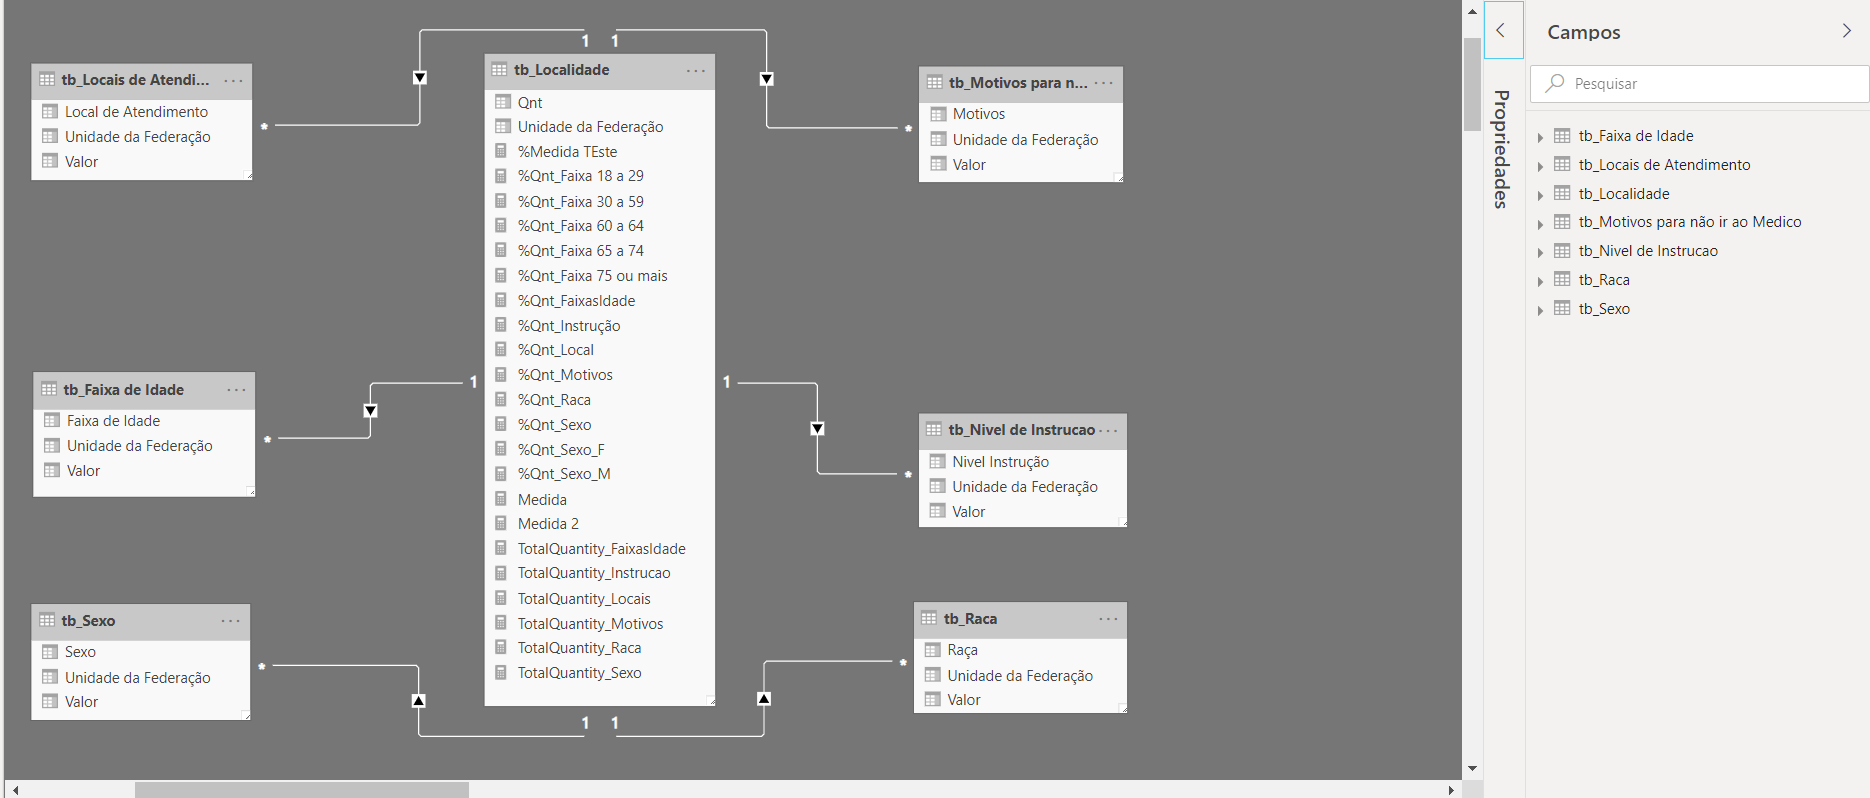Screen dimensions: 1870x798
Task: Expand tb_Raca in Campos pane
Action: [1540, 281]
